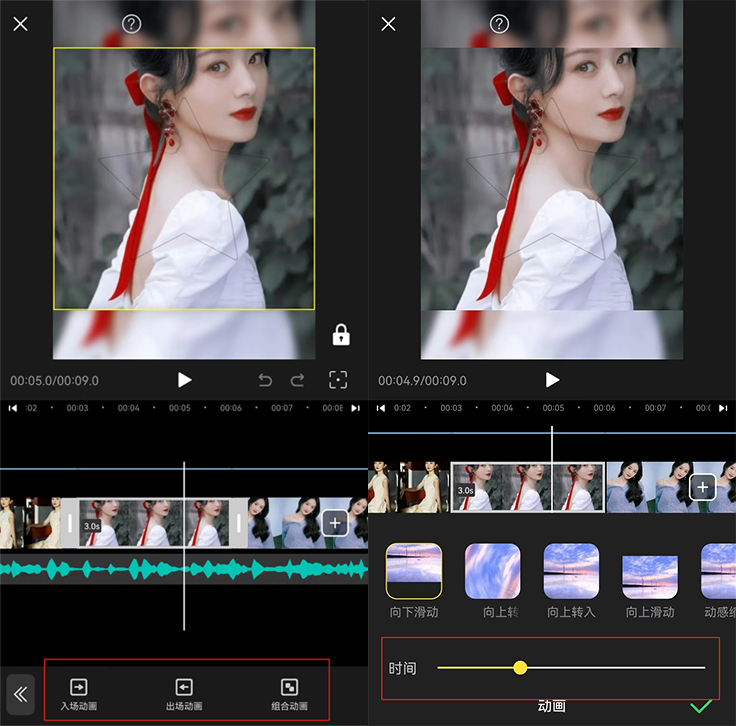The width and height of the screenshot is (736, 726).
Task: Tap right trim handle of selected clip
Action: coord(238,523)
